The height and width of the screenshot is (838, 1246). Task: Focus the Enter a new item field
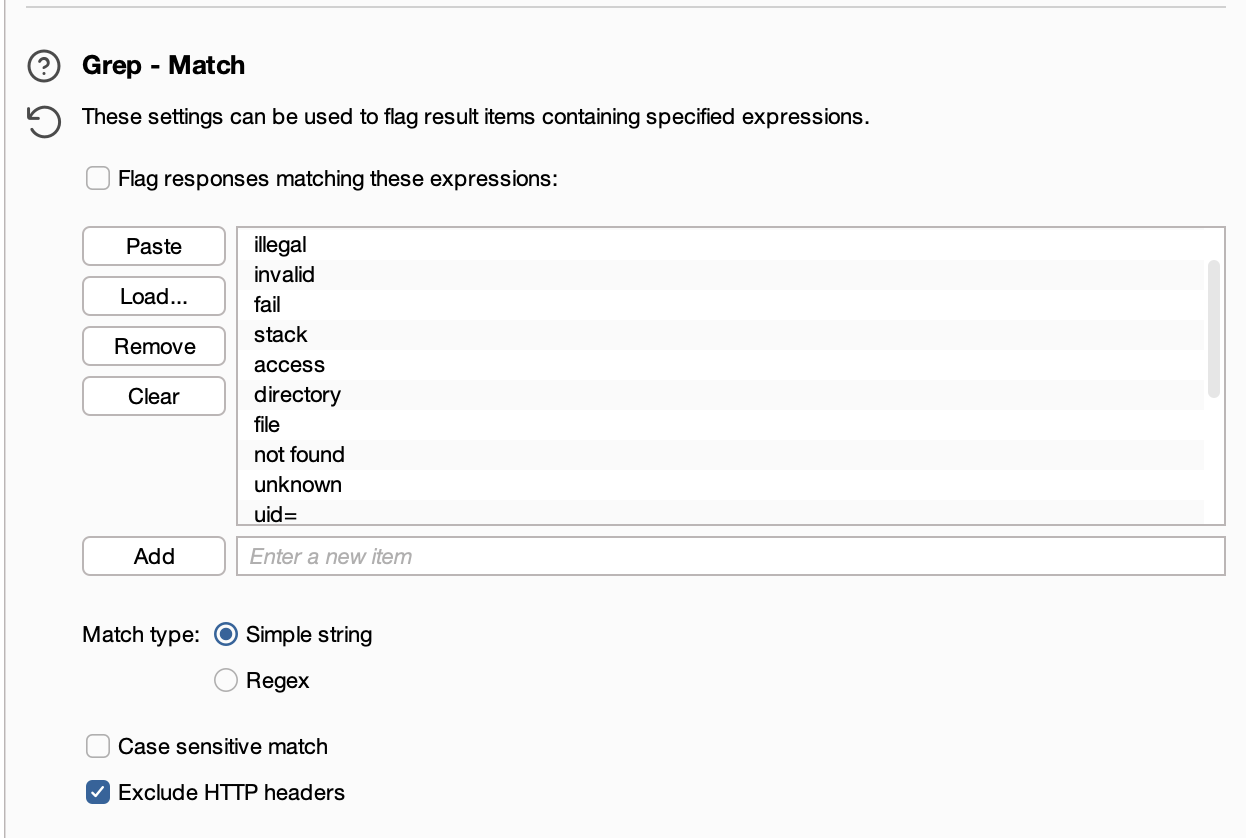(x=730, y=557)
